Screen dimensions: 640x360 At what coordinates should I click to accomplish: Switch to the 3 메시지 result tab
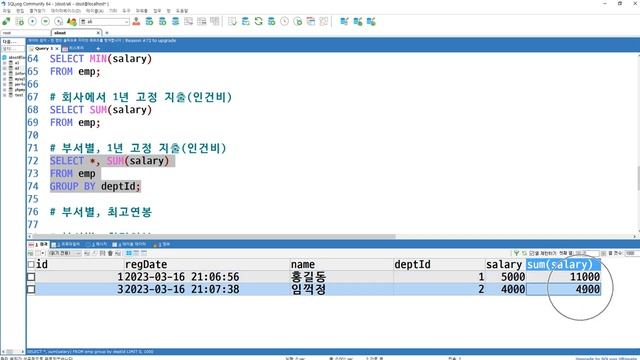point(96,244)
